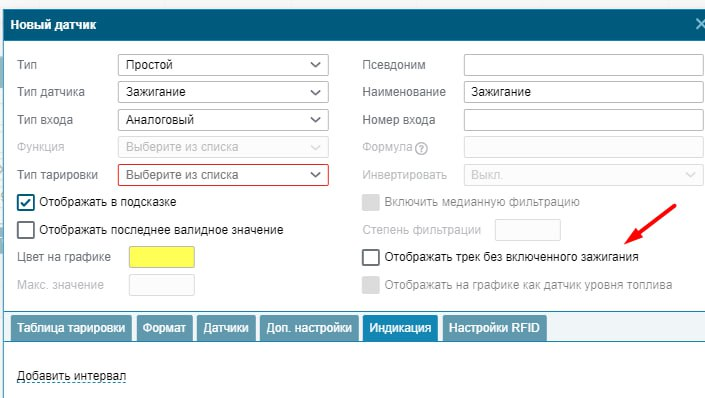Open the Тип dropdown set to Простой

(x=223, y=65)
